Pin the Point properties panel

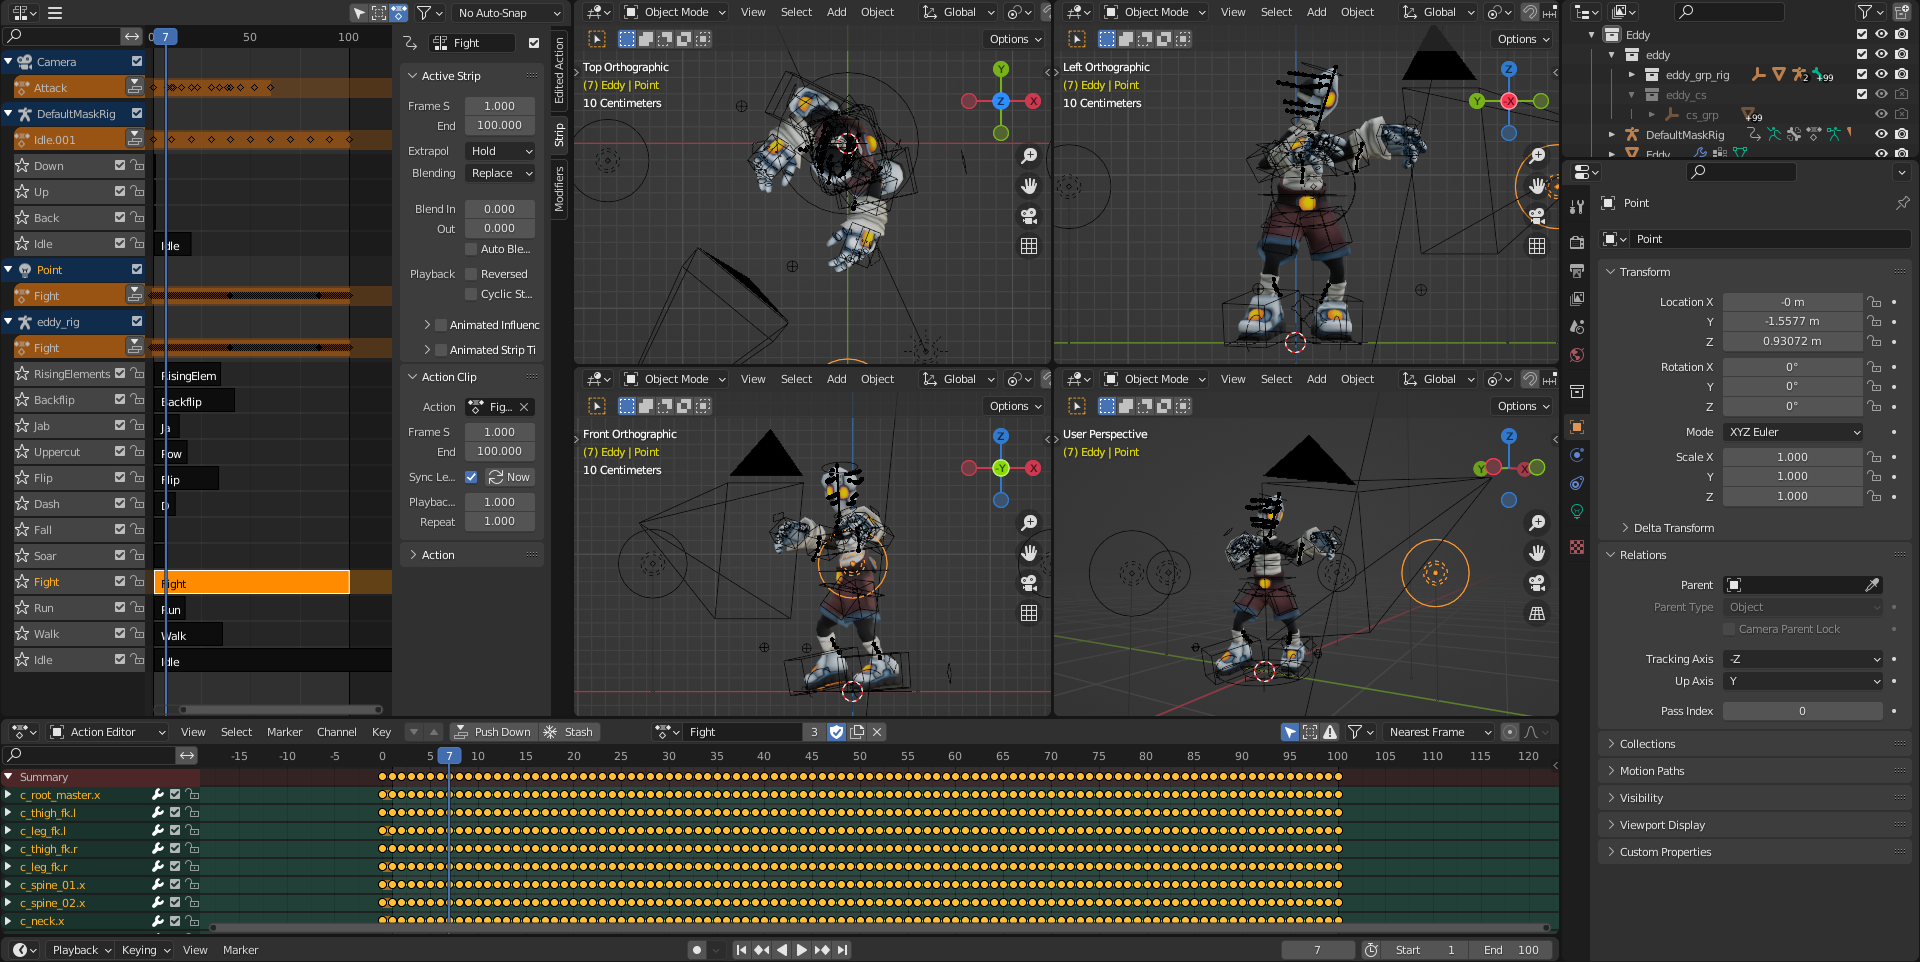coord(1902,203)
